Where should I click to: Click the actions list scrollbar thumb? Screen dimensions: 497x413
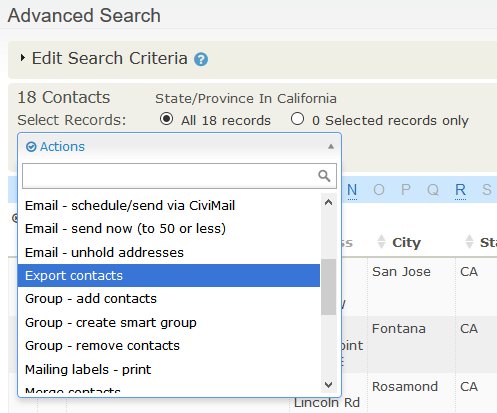tap(329, 287)
